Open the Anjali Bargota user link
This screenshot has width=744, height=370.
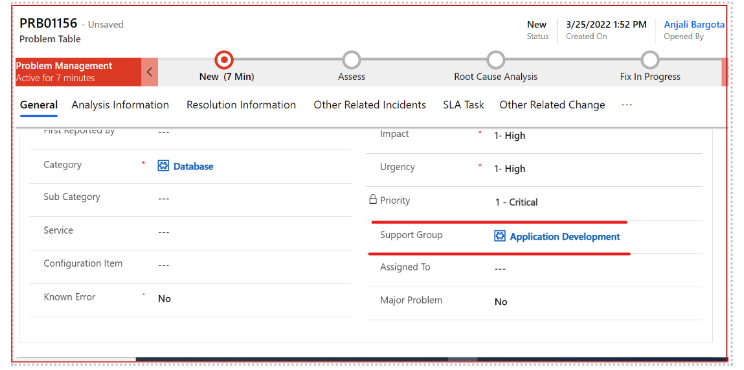point(694,25)
